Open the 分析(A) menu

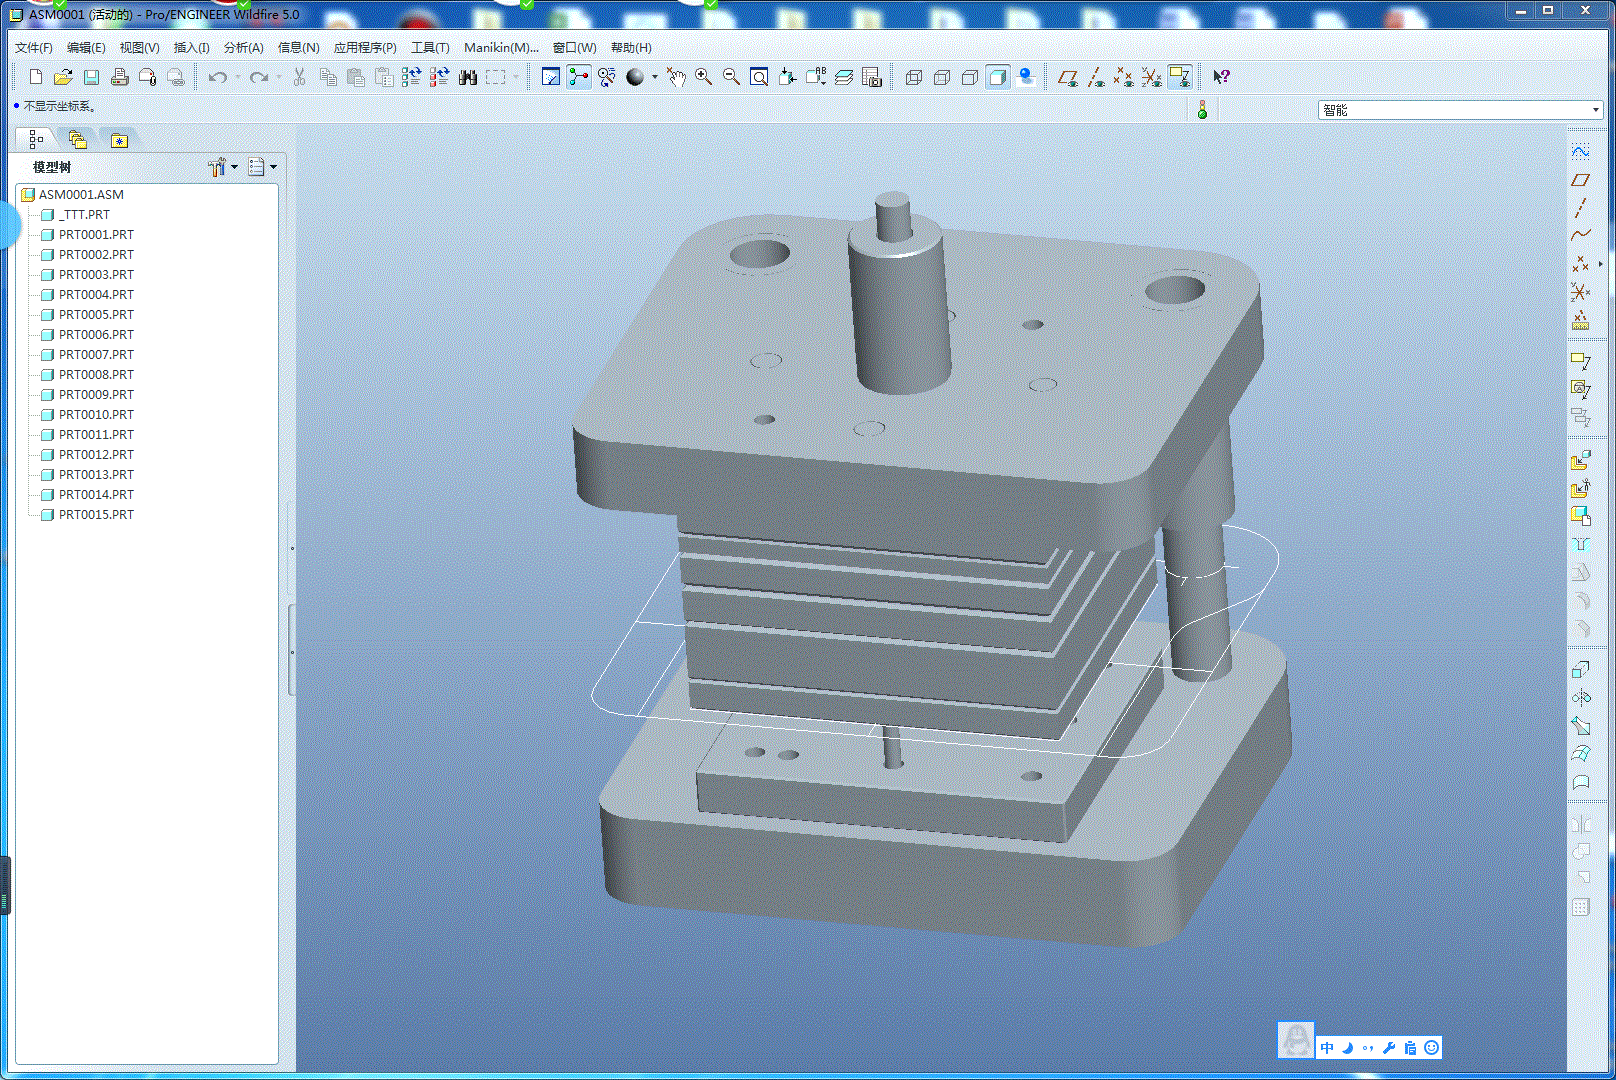(x=244, y=48)
